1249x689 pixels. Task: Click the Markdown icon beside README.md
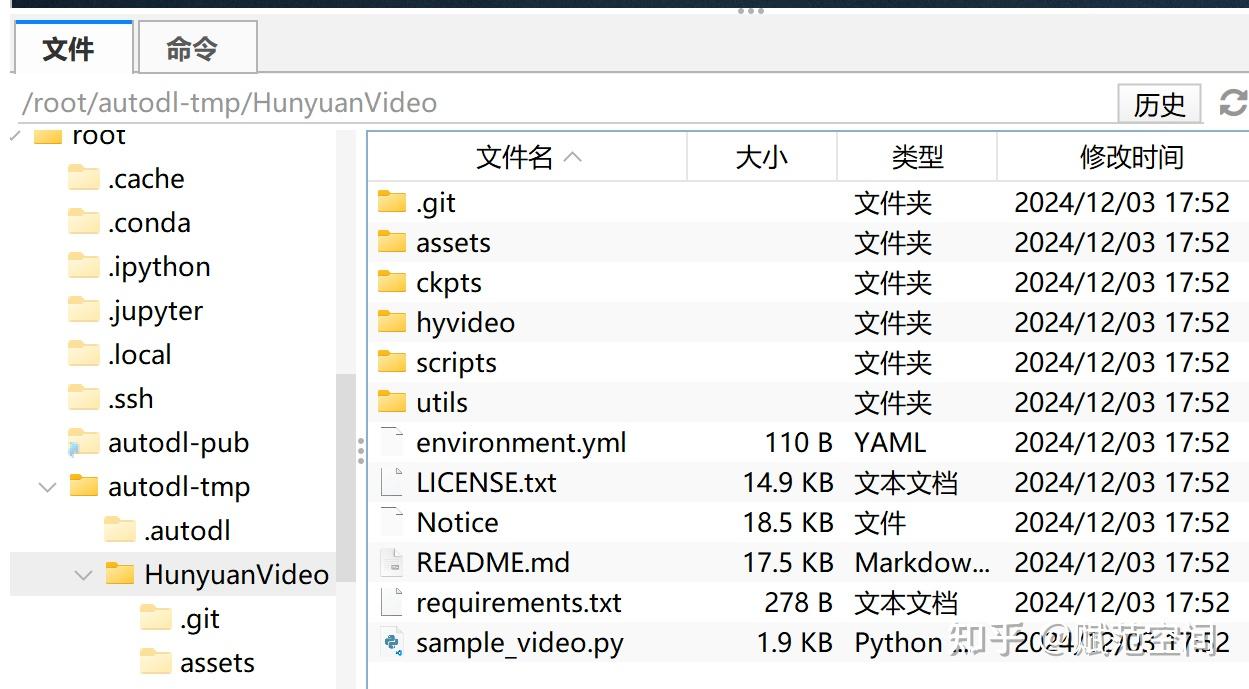tap(391, 562)
